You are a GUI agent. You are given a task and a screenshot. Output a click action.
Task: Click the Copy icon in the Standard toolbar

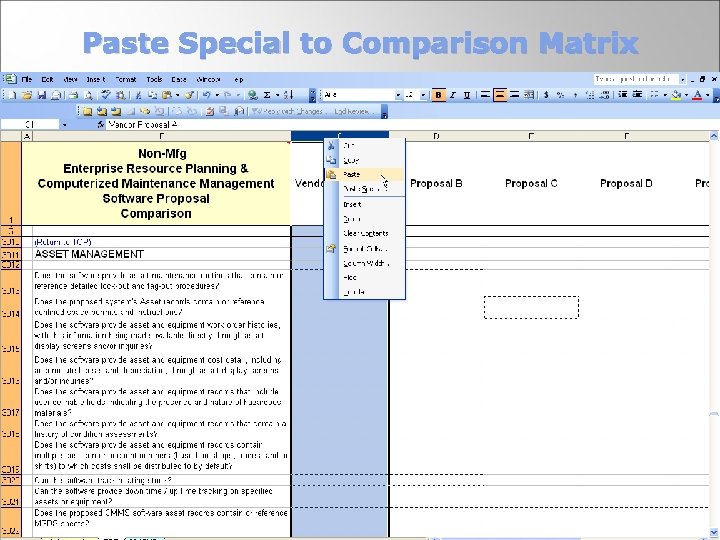pyautogui.click(x=152, y=95)
